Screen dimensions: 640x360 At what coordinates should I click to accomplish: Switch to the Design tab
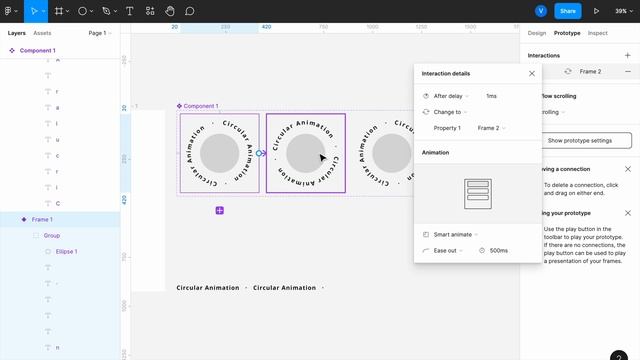click(536, 33)
